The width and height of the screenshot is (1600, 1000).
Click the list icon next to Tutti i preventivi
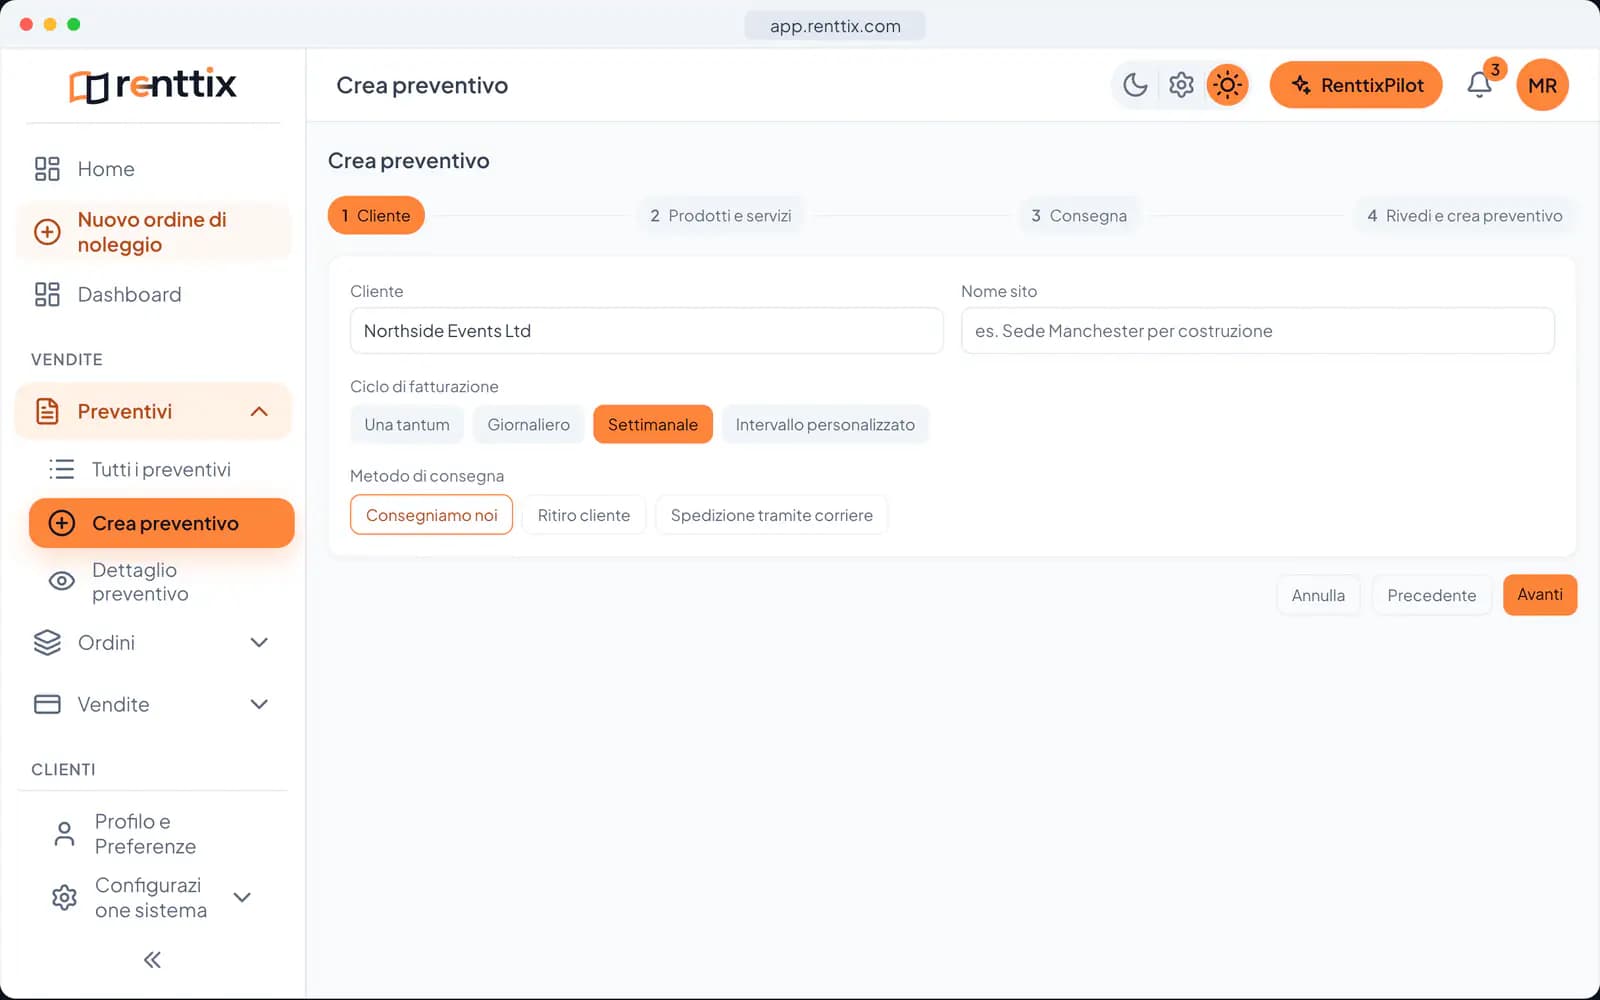tap(62, 469)
